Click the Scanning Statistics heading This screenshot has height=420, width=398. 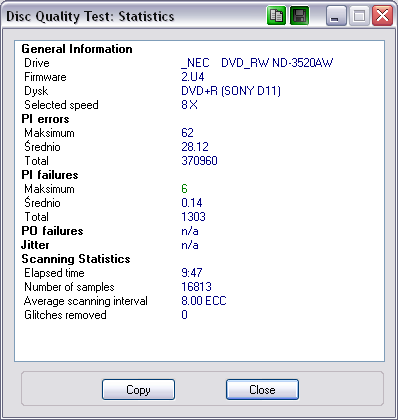click(76, 259)
